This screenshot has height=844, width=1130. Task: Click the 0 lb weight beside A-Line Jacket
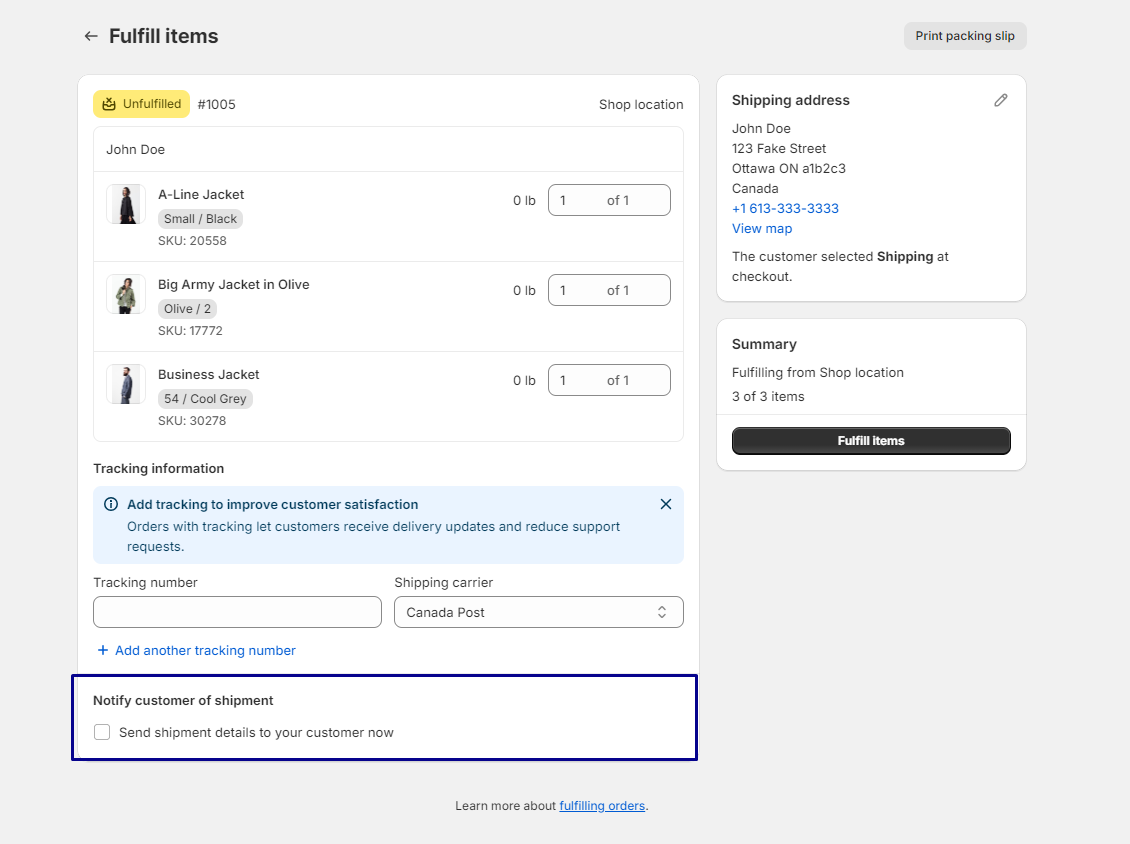point(524,200)
